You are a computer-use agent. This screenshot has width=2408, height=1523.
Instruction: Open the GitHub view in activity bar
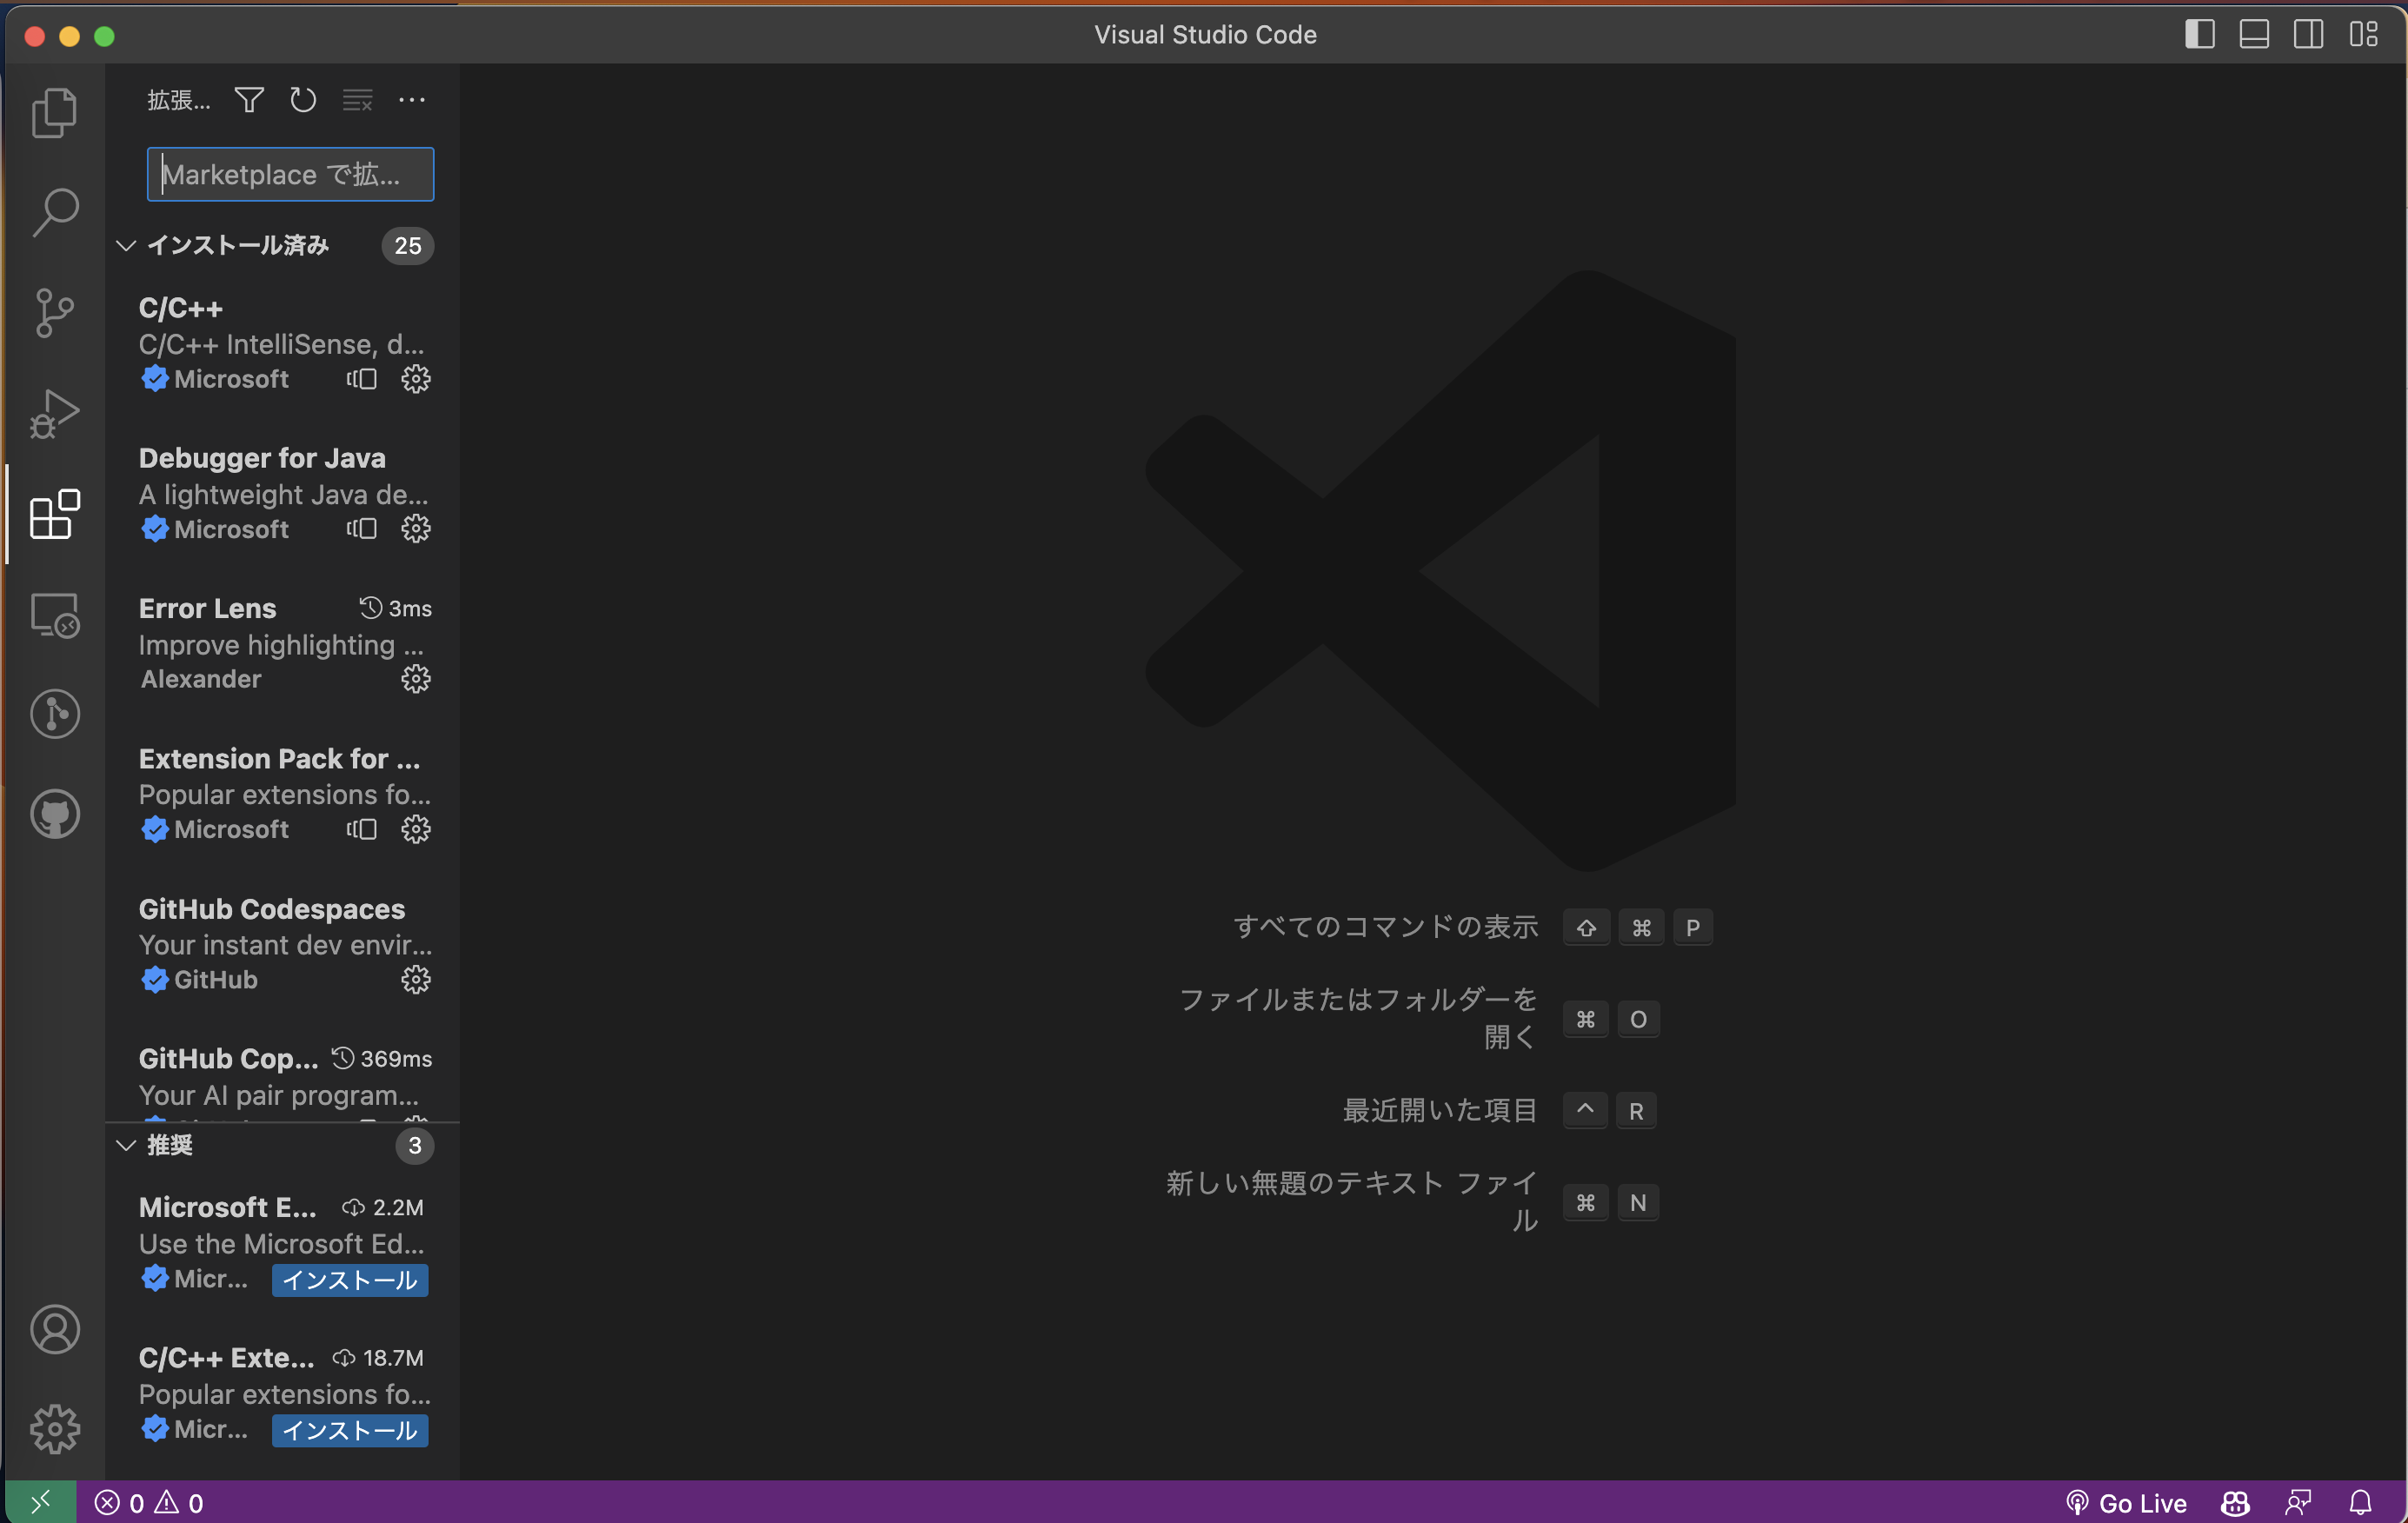click(x=54, y=814)
